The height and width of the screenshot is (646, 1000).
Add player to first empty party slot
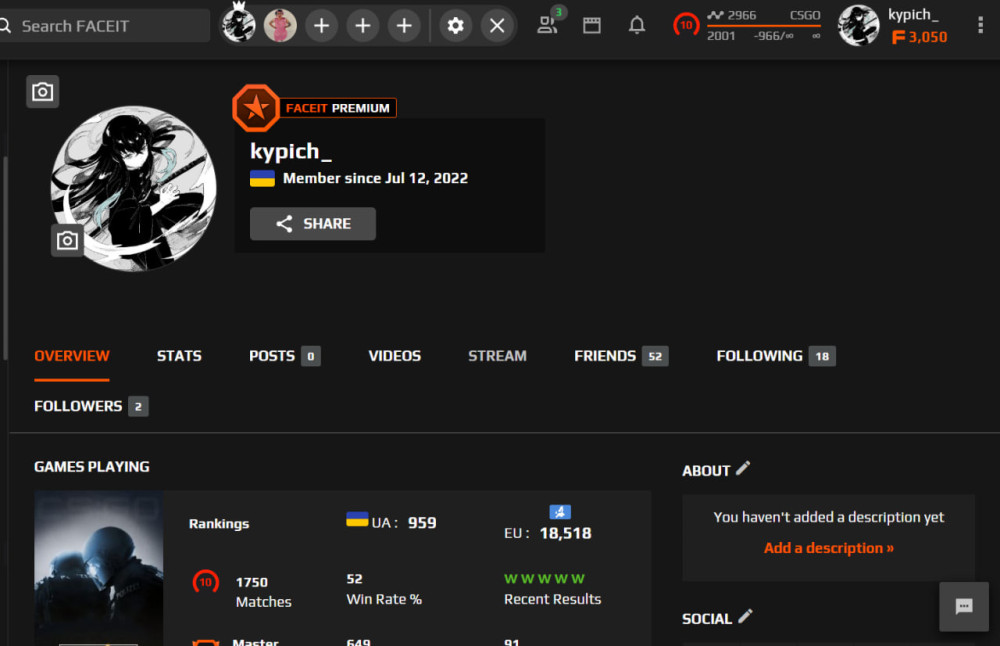[x=321, y=26]
